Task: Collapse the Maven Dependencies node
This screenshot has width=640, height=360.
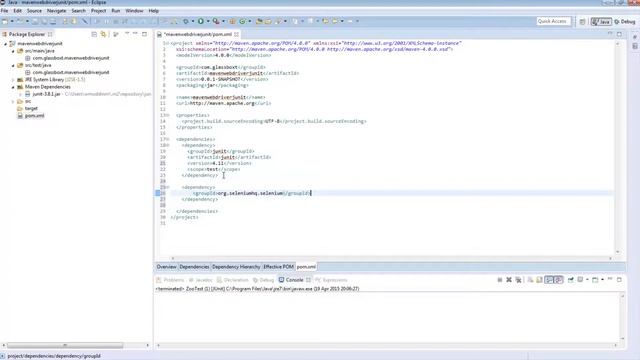Action: pos(13,87)
